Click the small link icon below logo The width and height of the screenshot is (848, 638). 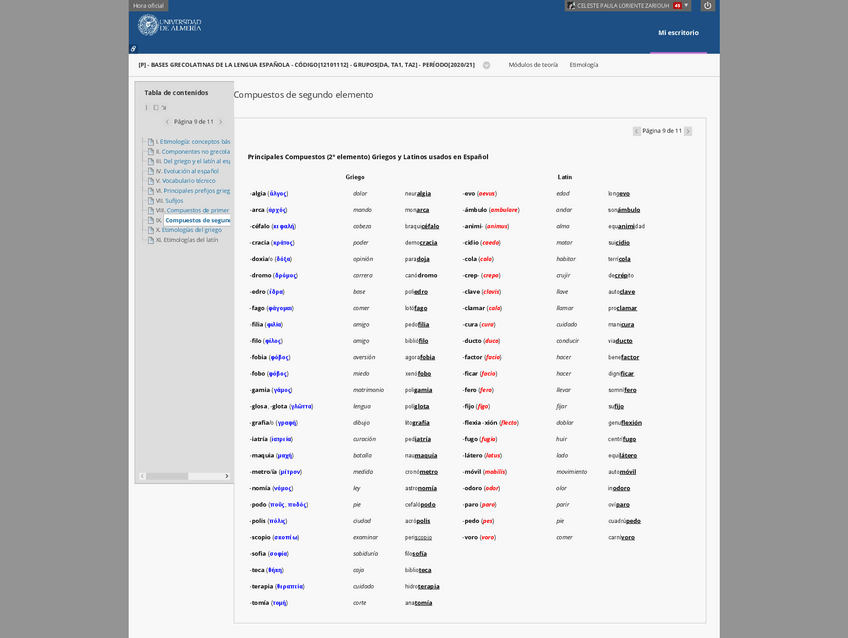click(x=134, y=49)
